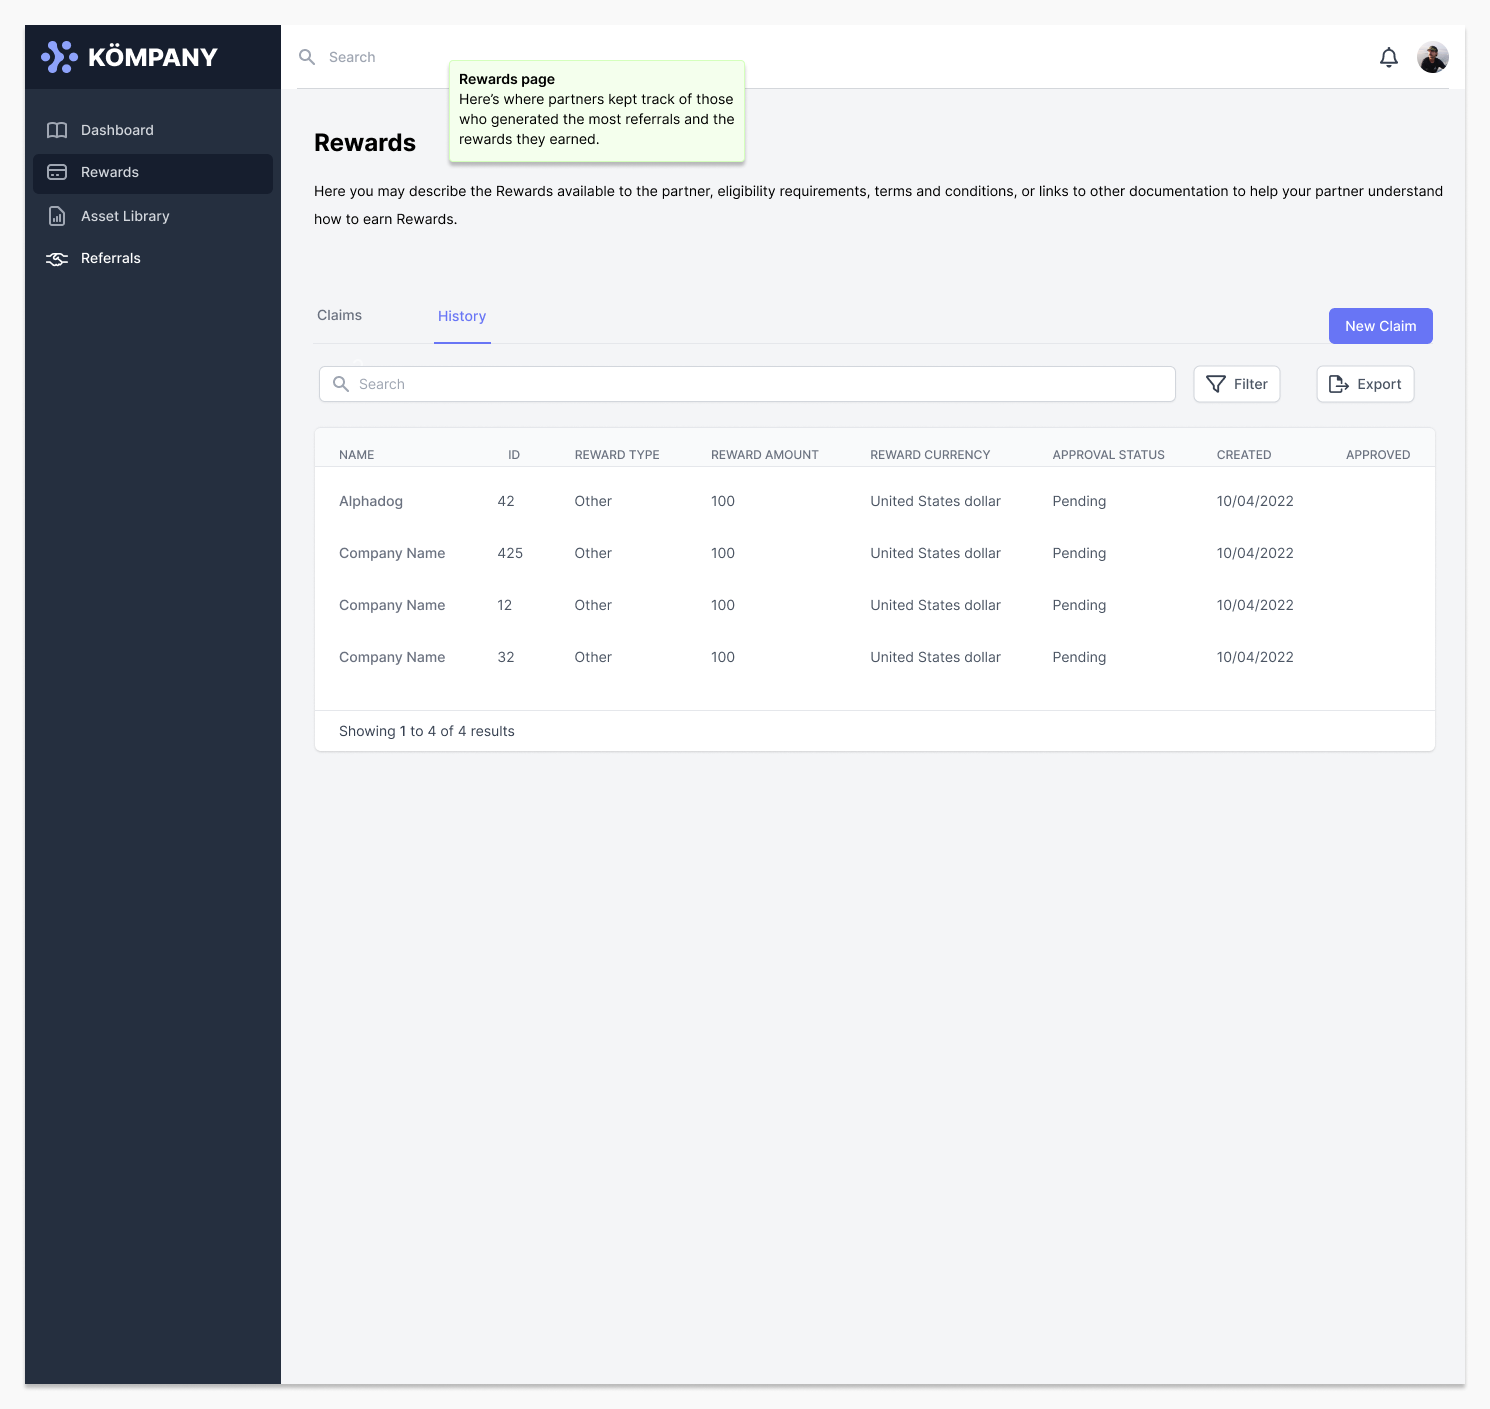The image size is (1490, 1409).
Task: Open the user profile avatar
Action: (1432, 58)
